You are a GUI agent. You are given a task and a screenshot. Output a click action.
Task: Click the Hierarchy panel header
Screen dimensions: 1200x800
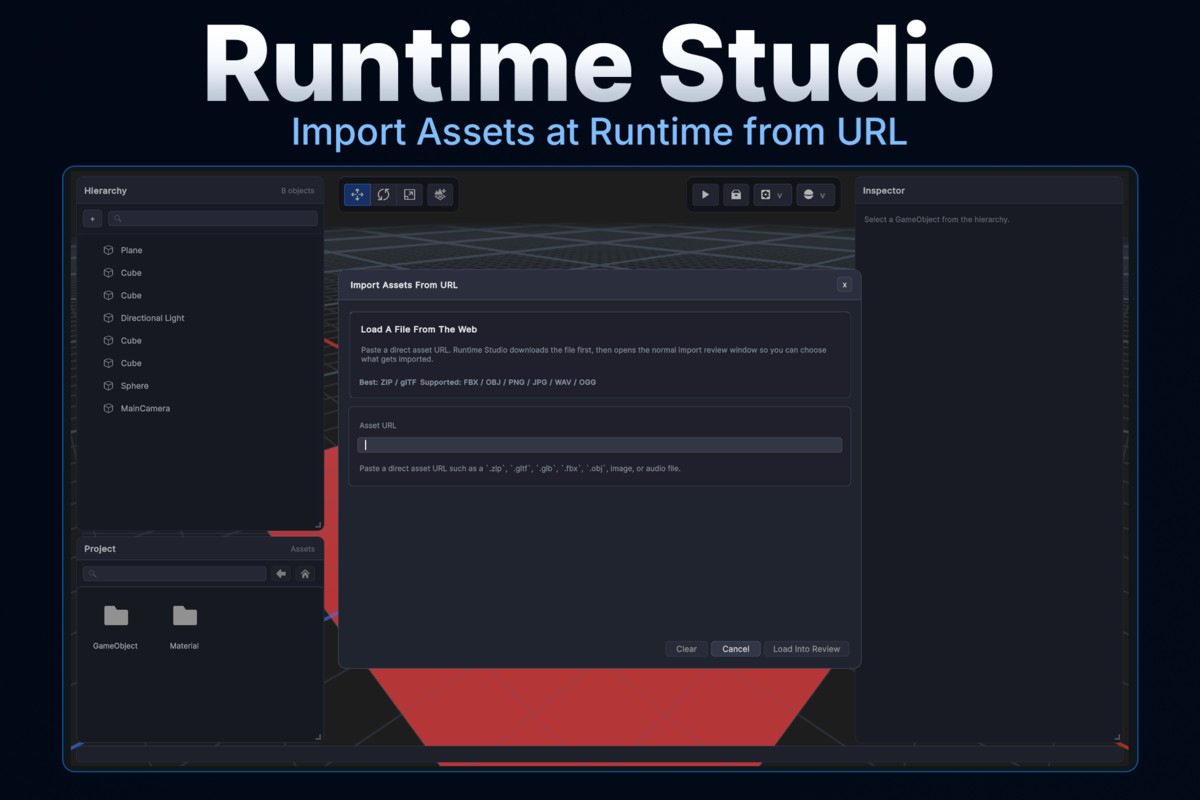[200, 191]
